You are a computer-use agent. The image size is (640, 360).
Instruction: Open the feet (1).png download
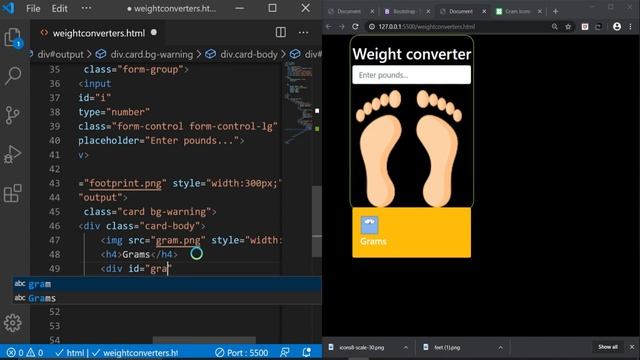click(x=447, y=347)
